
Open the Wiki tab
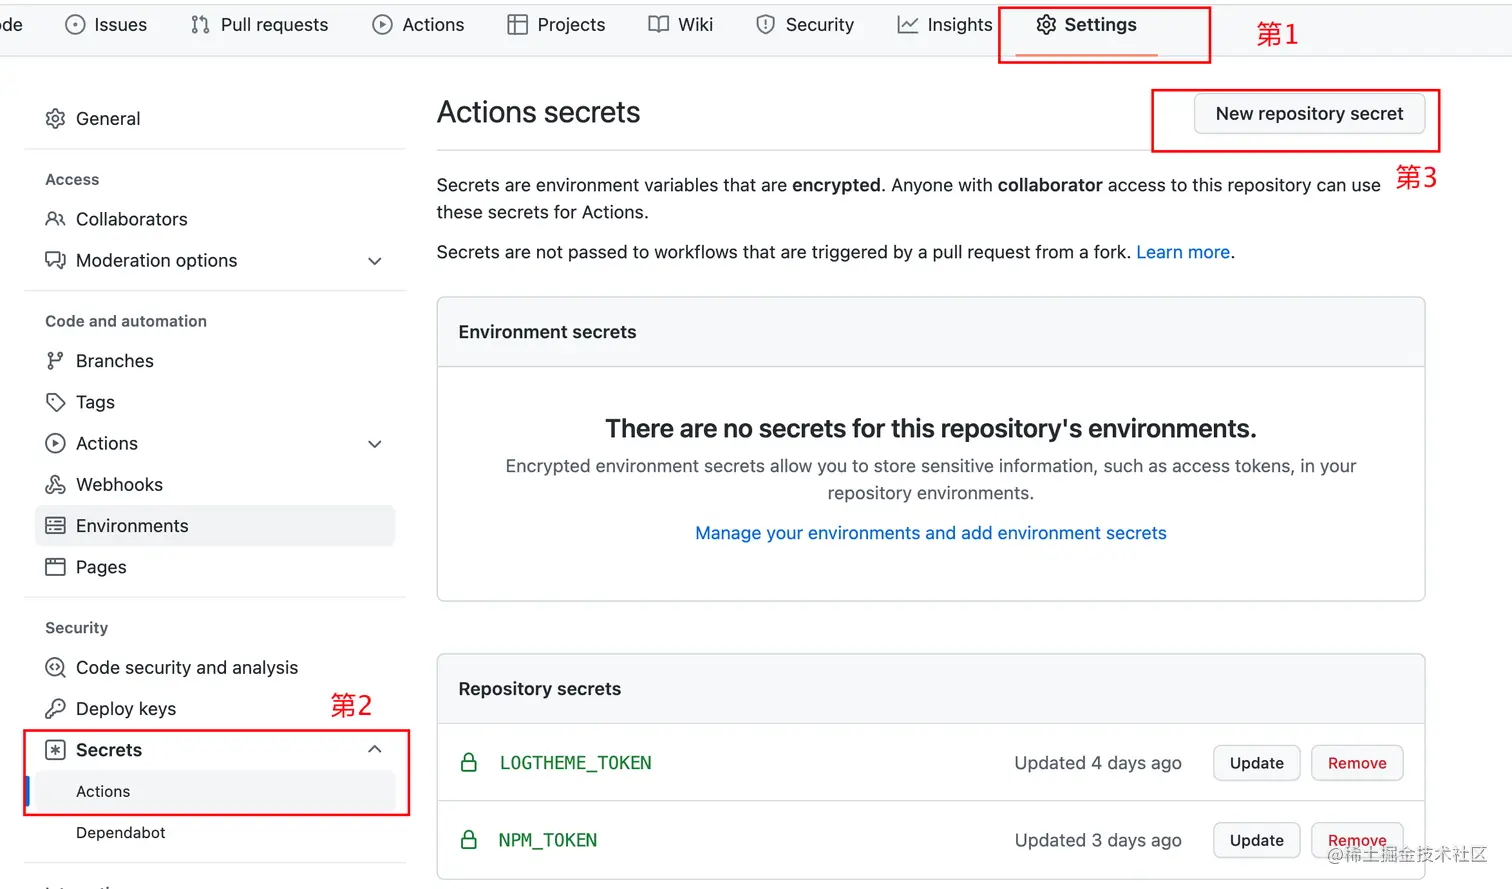[x=681, y=25]
